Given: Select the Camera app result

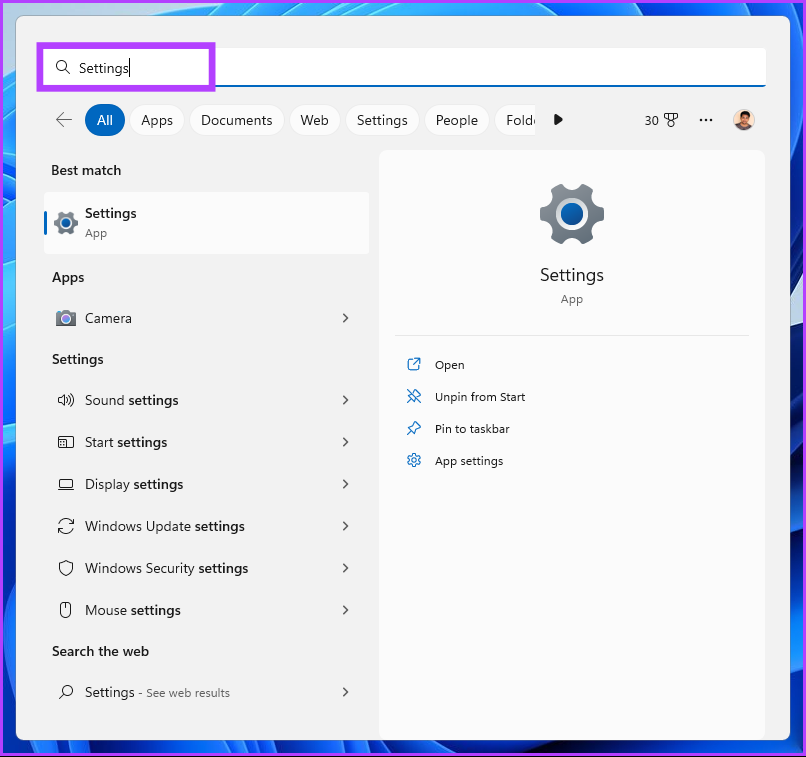Looking at the screenshot, I should pyautogui.click(x=108, y=318).
